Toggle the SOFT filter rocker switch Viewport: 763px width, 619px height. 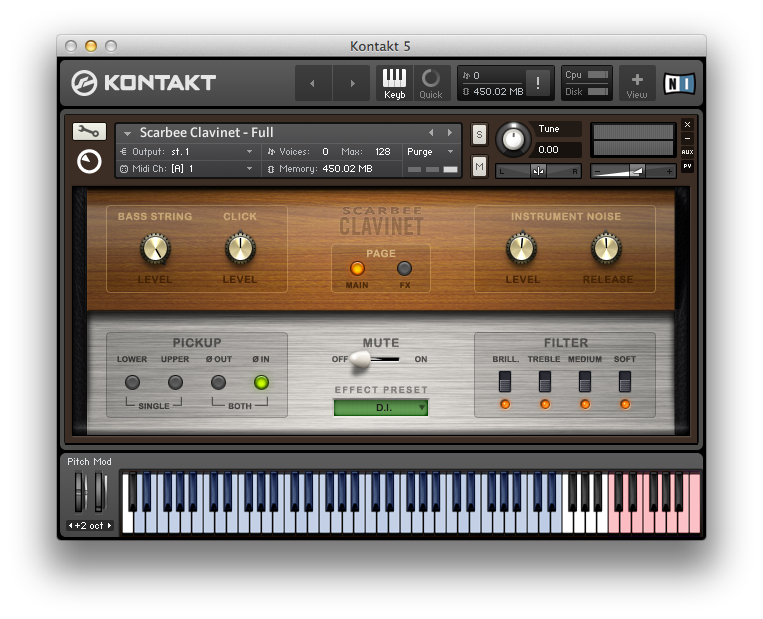(625, 382)
